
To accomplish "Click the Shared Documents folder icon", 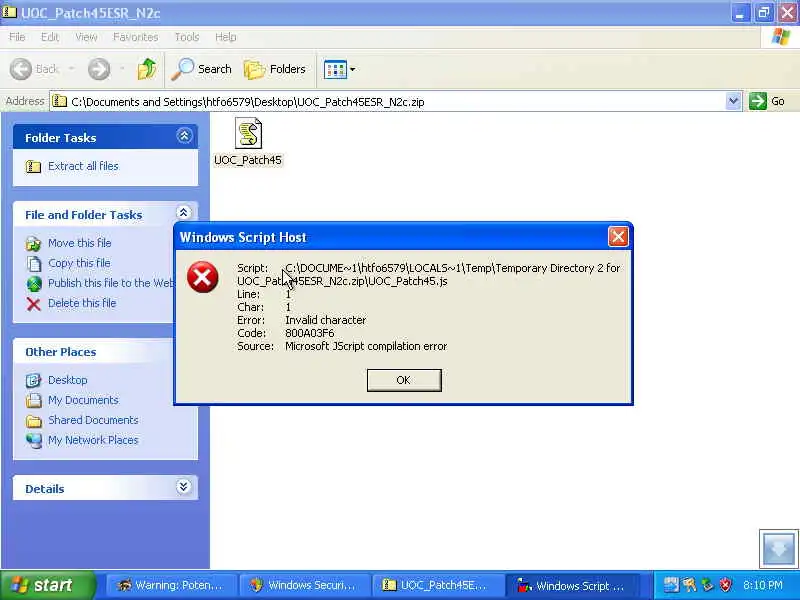I will (x=34, y=421).
